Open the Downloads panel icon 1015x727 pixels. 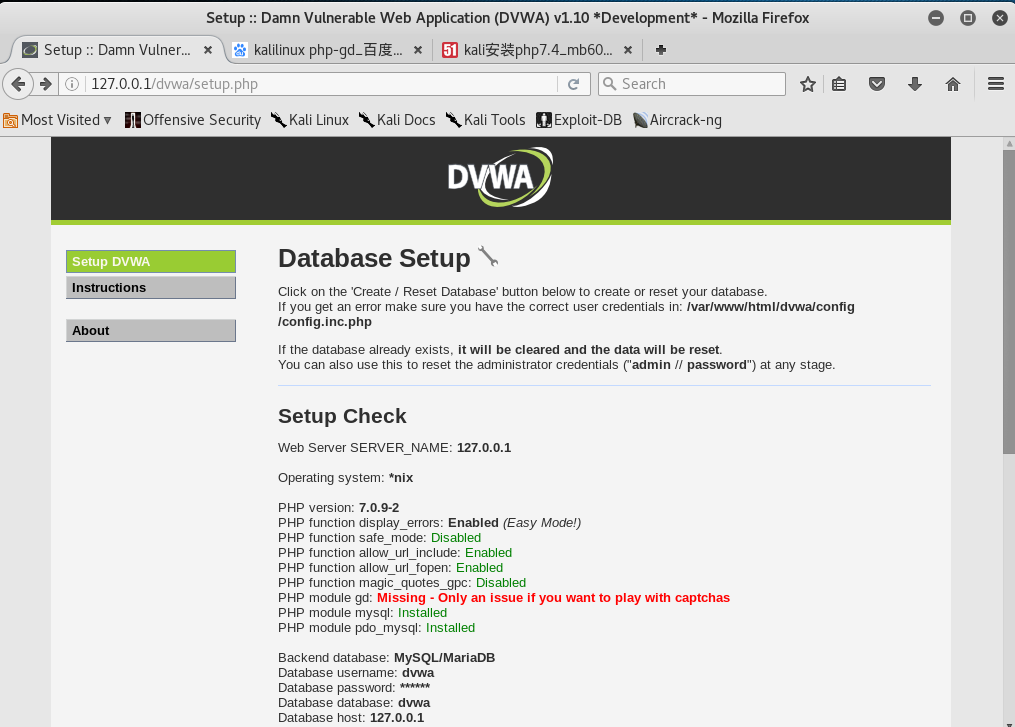(x=915, y=84)
